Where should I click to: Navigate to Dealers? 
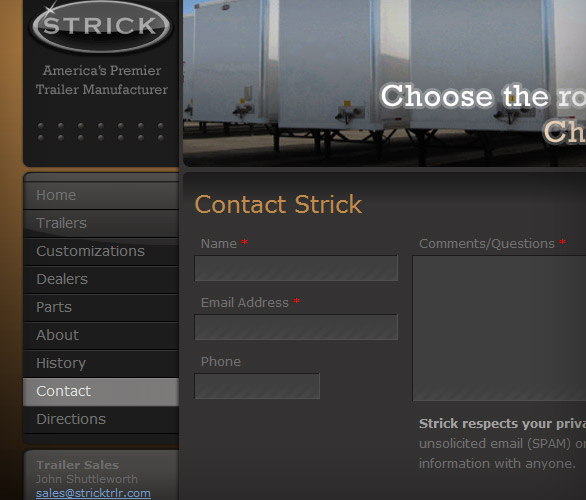pyautogui.click(x=101, y=279)
